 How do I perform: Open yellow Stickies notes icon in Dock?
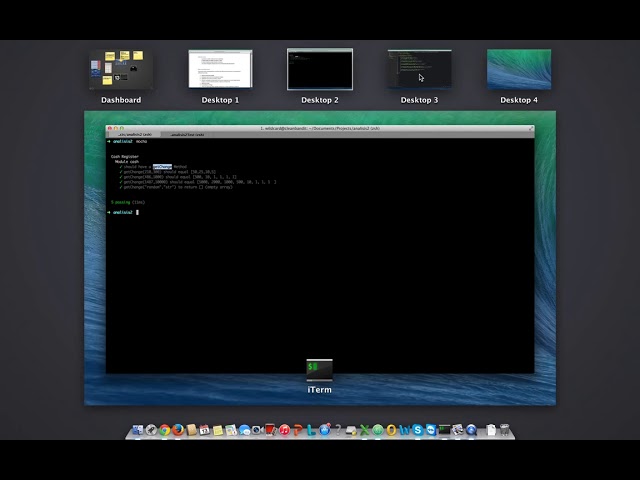(x=218, y=430)
